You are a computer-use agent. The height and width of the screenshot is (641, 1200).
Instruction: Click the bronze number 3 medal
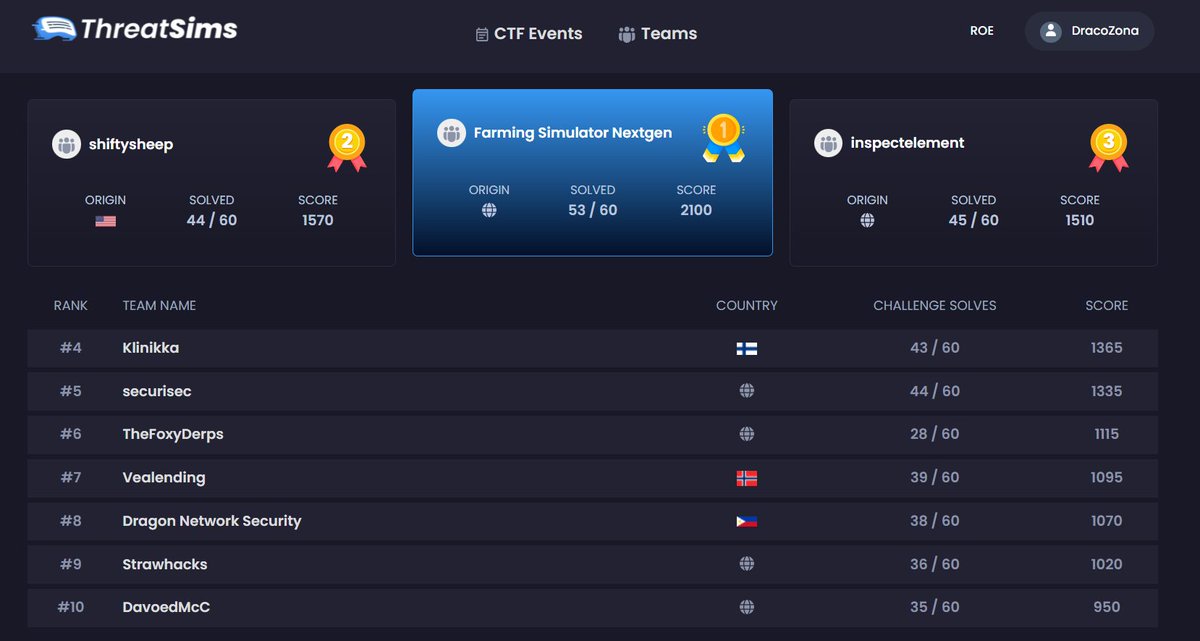click(1109, 146)
